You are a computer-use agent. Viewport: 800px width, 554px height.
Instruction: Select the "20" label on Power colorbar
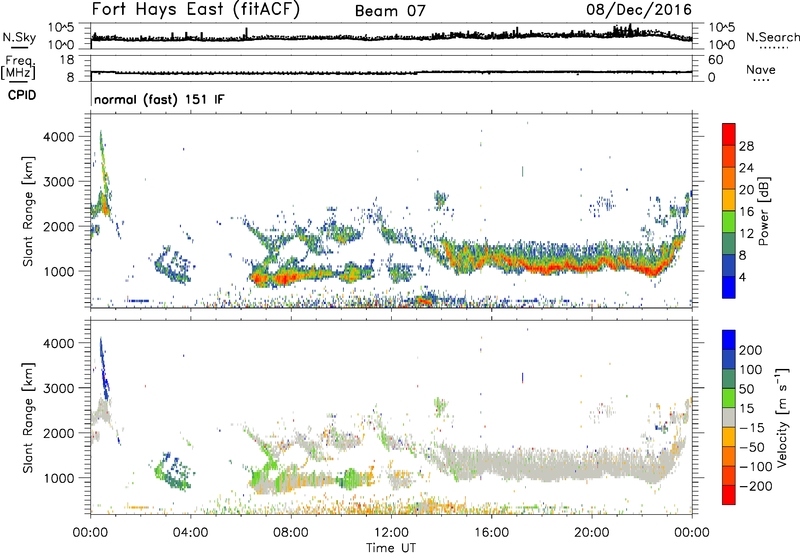[x=746, y=190]
